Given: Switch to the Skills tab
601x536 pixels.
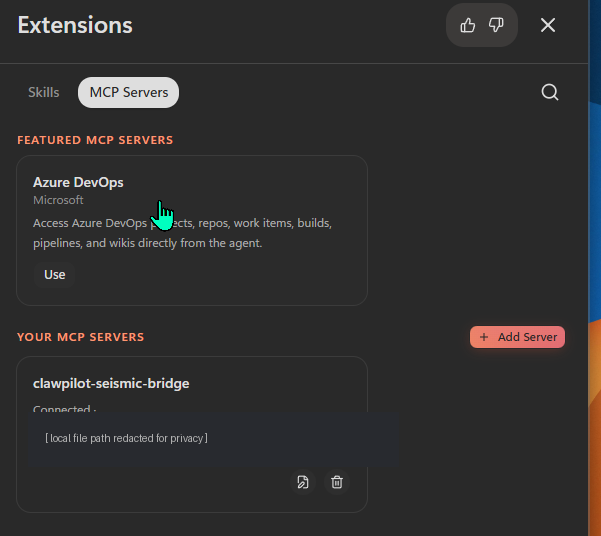Looking at the screenshot, I should [44, 92].
